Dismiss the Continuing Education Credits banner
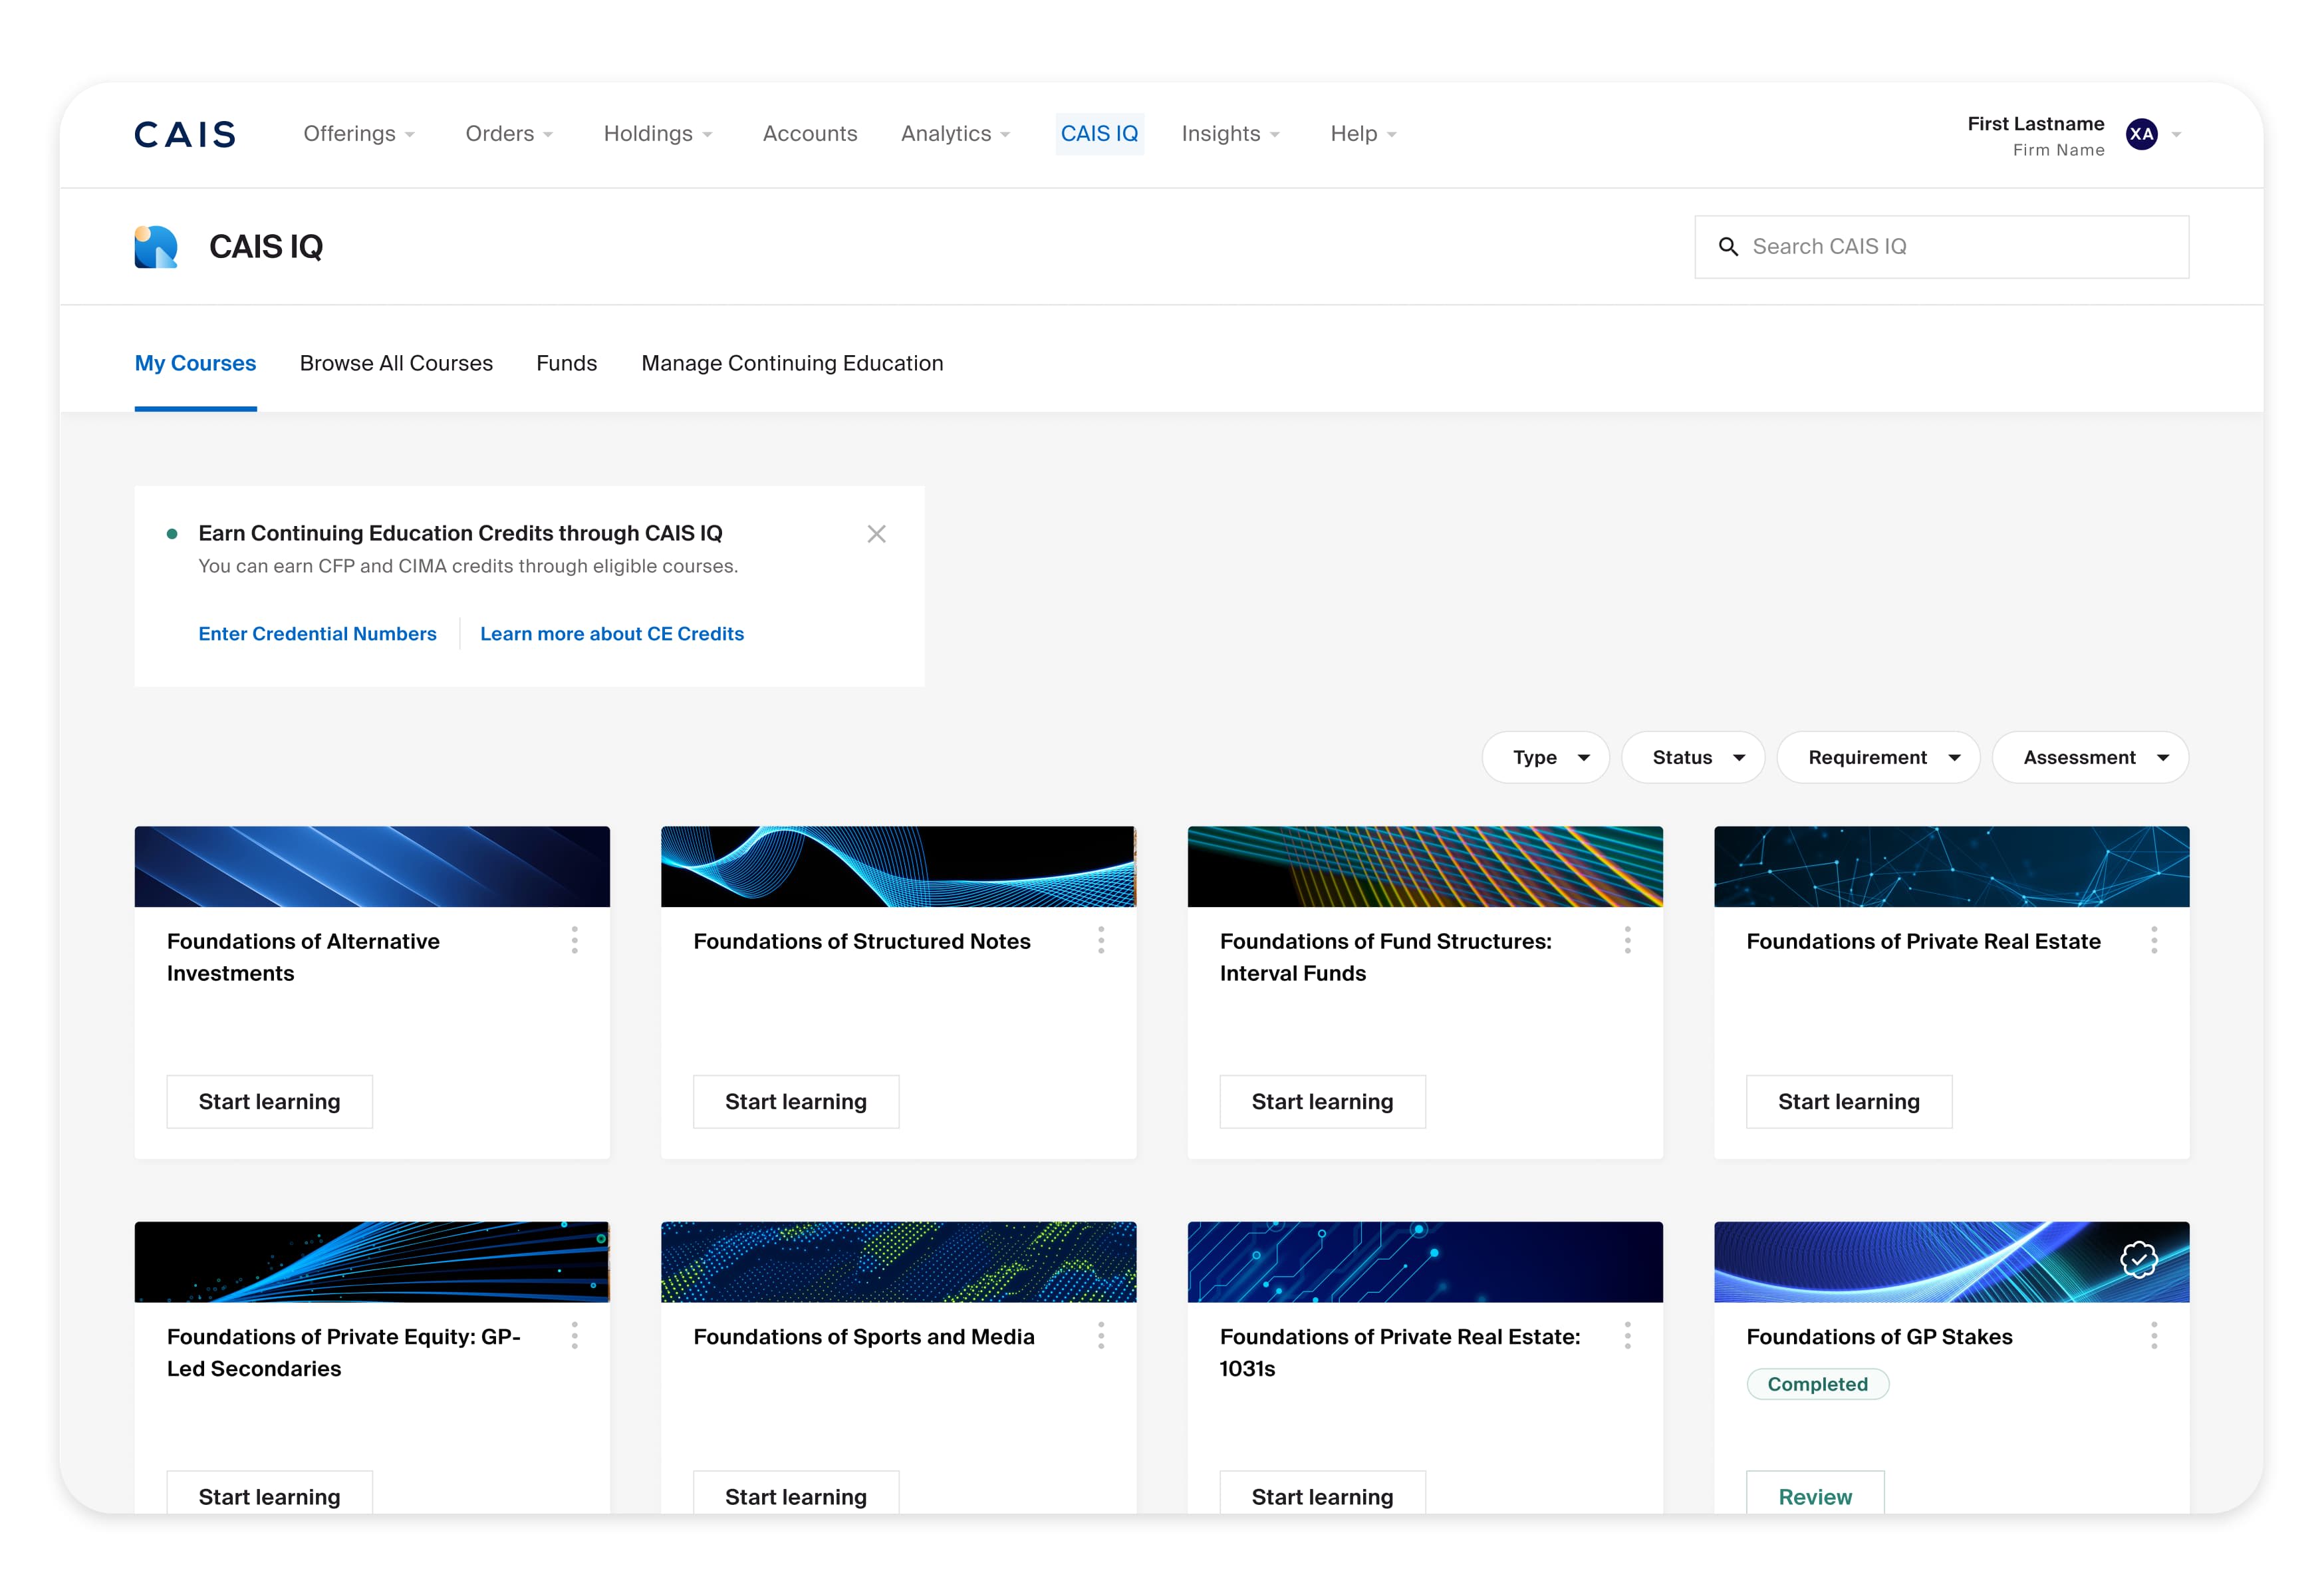Image resolution: width=2322 pixels, height=1596 pixels. pyautogui.click(x=876, y=534)
